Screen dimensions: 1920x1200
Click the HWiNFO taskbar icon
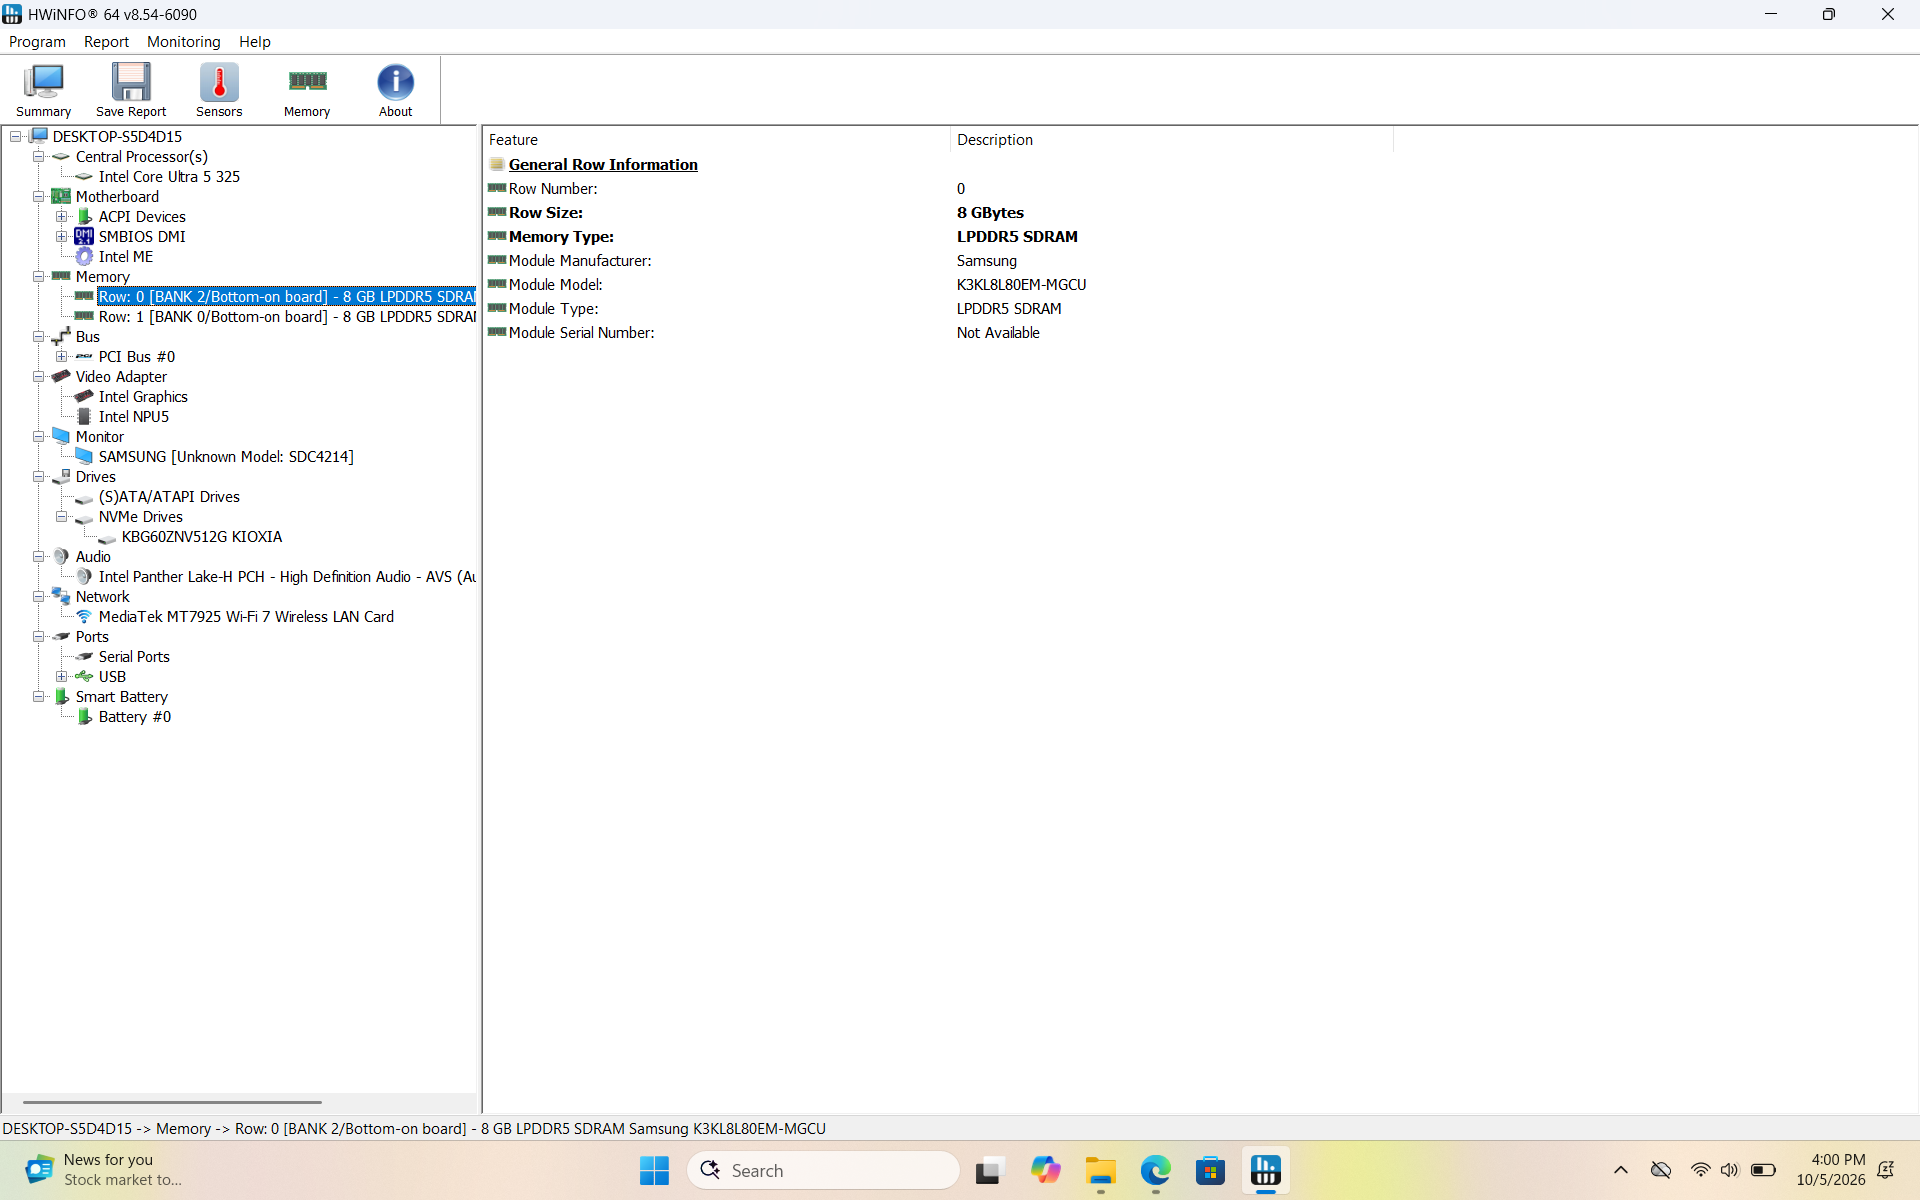(x=1265, y=1170)
